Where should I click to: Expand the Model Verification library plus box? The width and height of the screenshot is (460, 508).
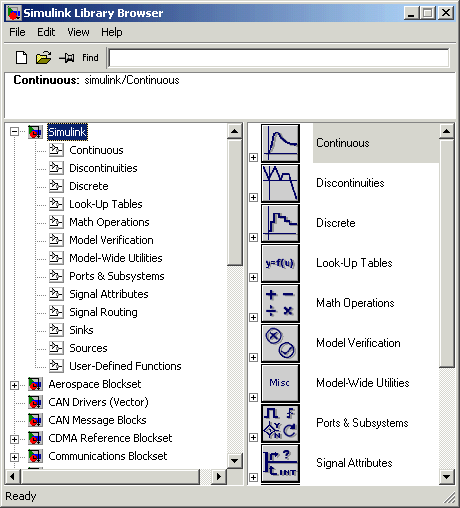point(253,357)
